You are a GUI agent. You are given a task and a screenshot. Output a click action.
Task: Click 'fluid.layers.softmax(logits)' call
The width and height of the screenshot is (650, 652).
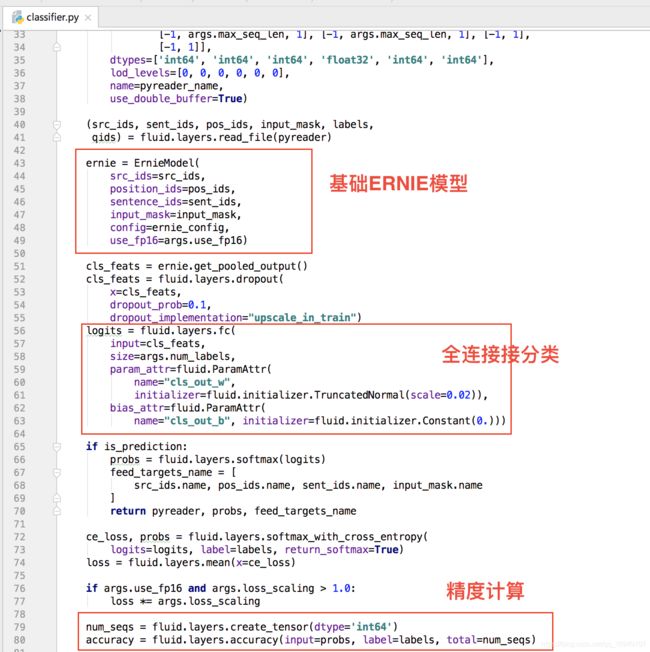click(242, 459)
